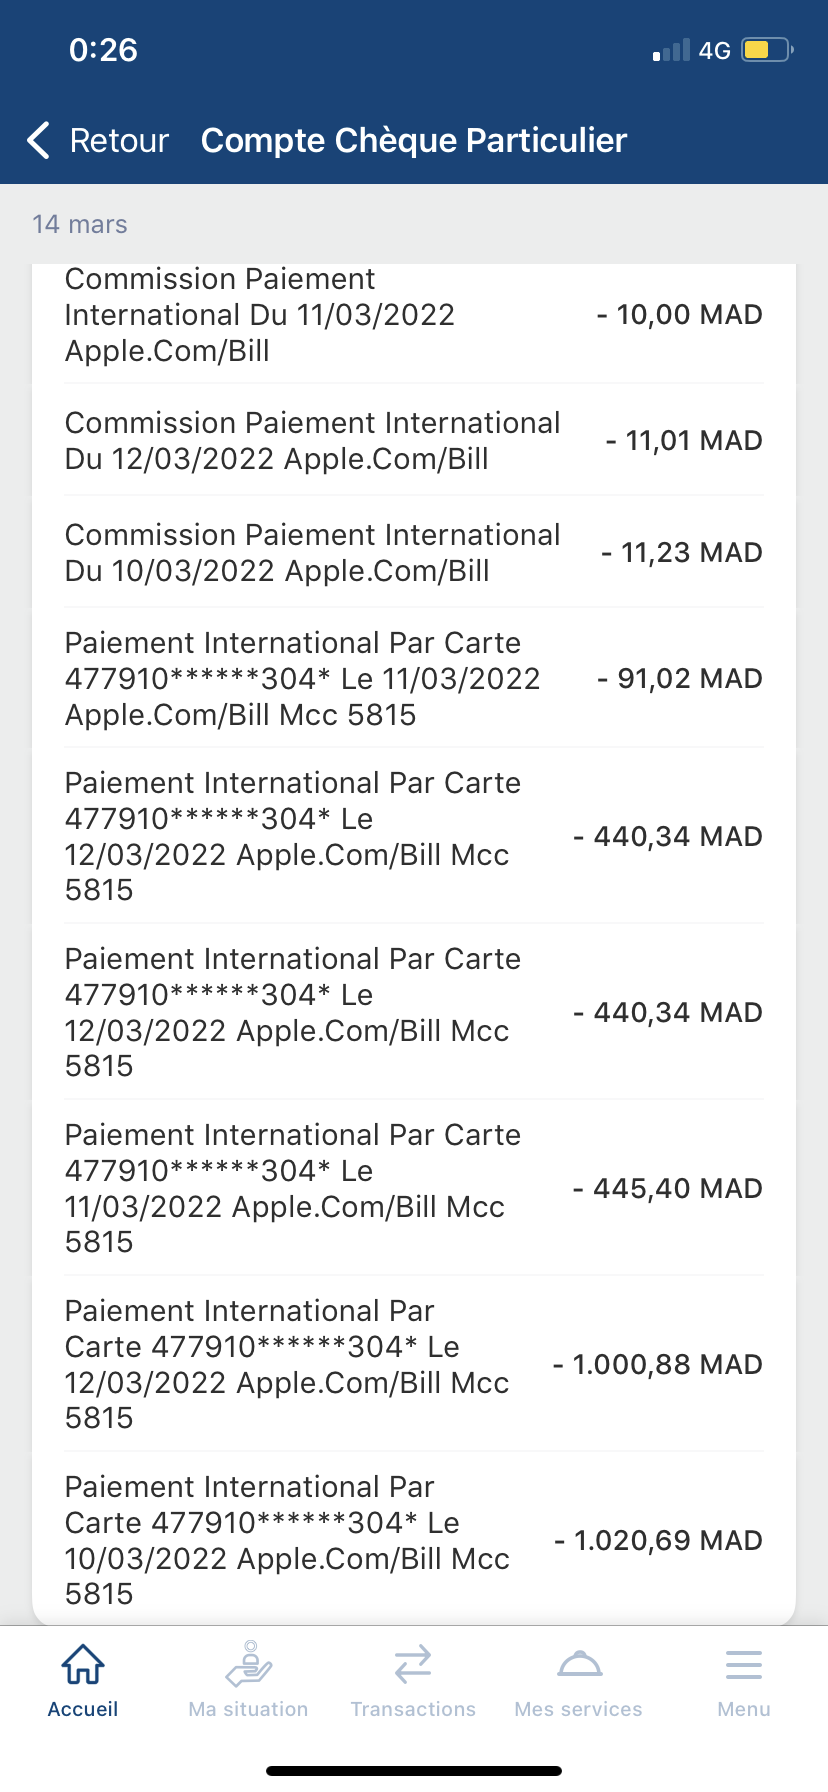View the 91,02 MAD card payment
The width and height of the screenshot is (828, 1792).
pyautogui.click(x=414, y=679)
